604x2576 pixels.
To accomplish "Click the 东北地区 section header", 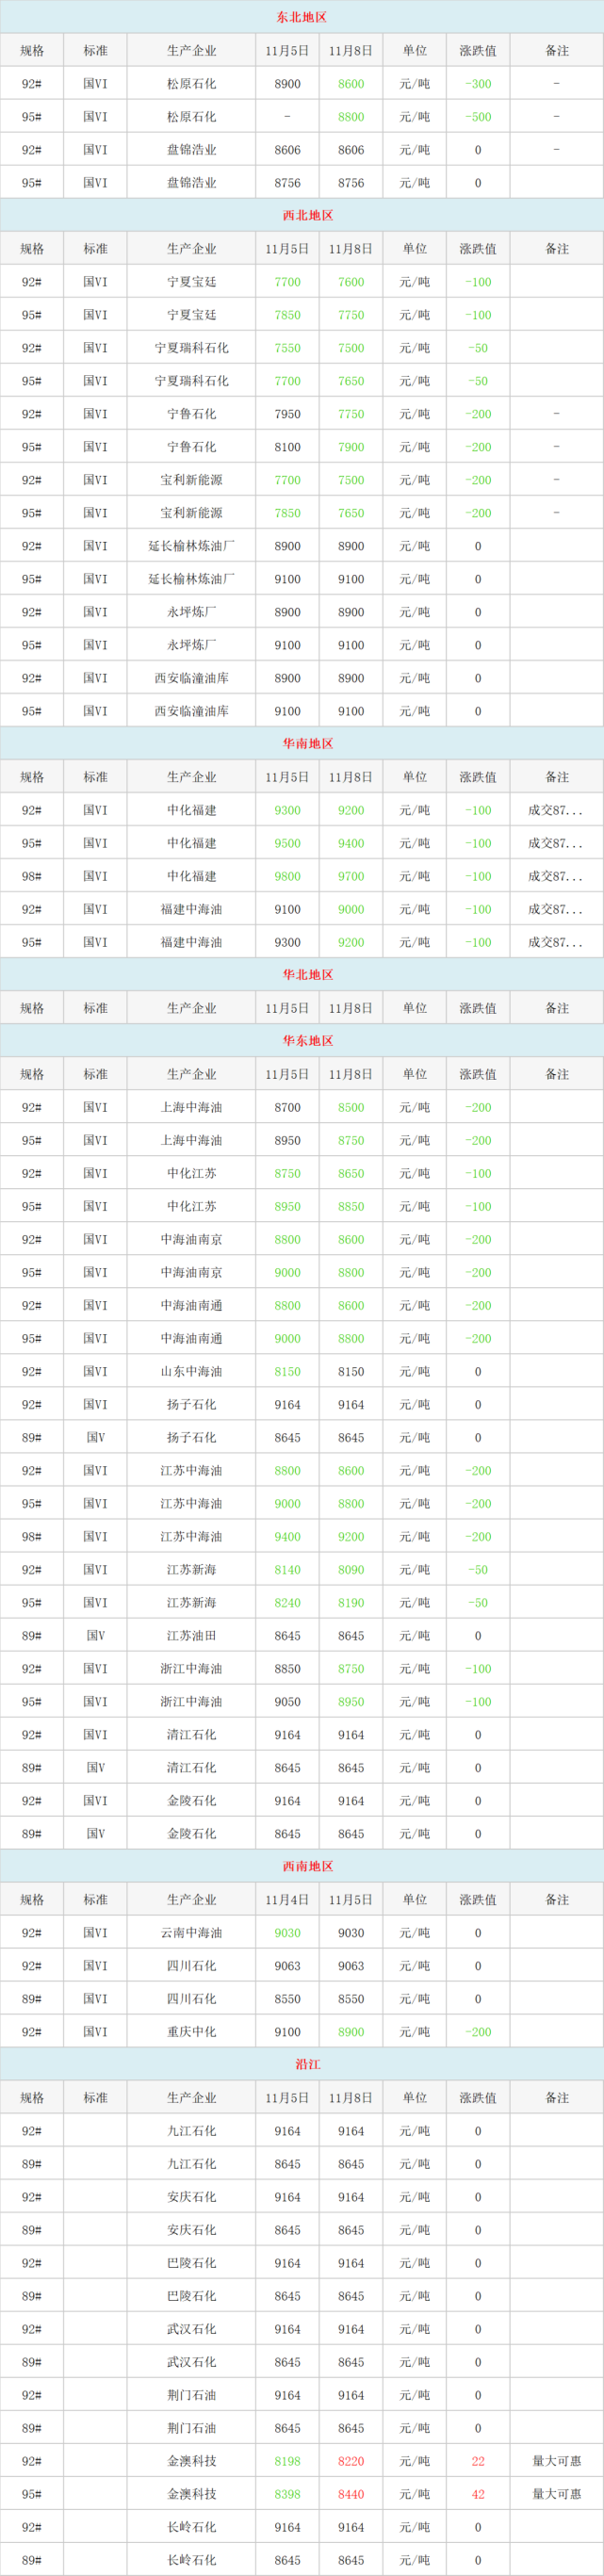I will [302, 17].
